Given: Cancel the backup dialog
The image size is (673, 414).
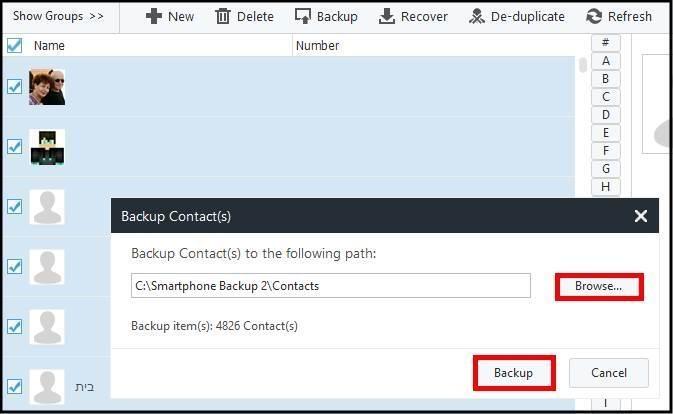Looking at the screenshot, I should (609, 373).
